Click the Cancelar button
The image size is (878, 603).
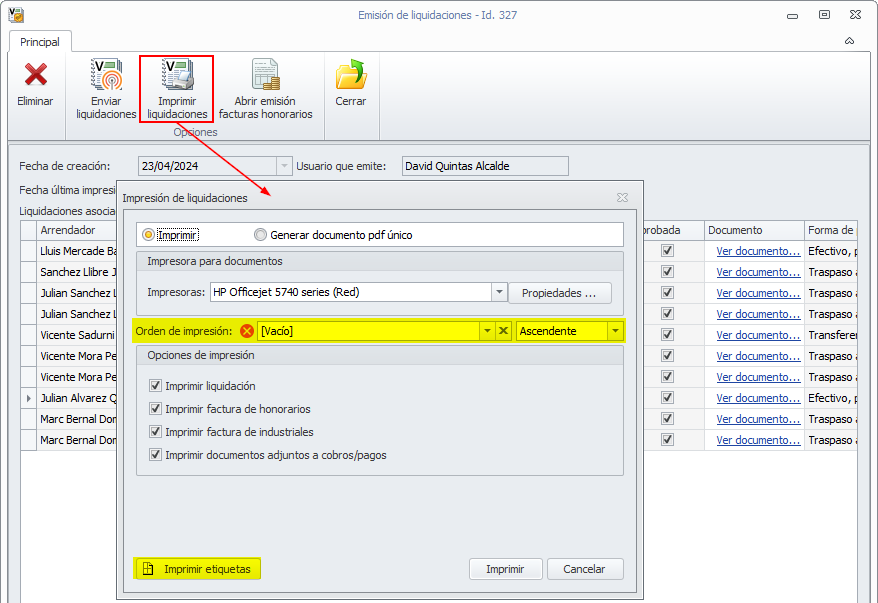pos(585,569)
